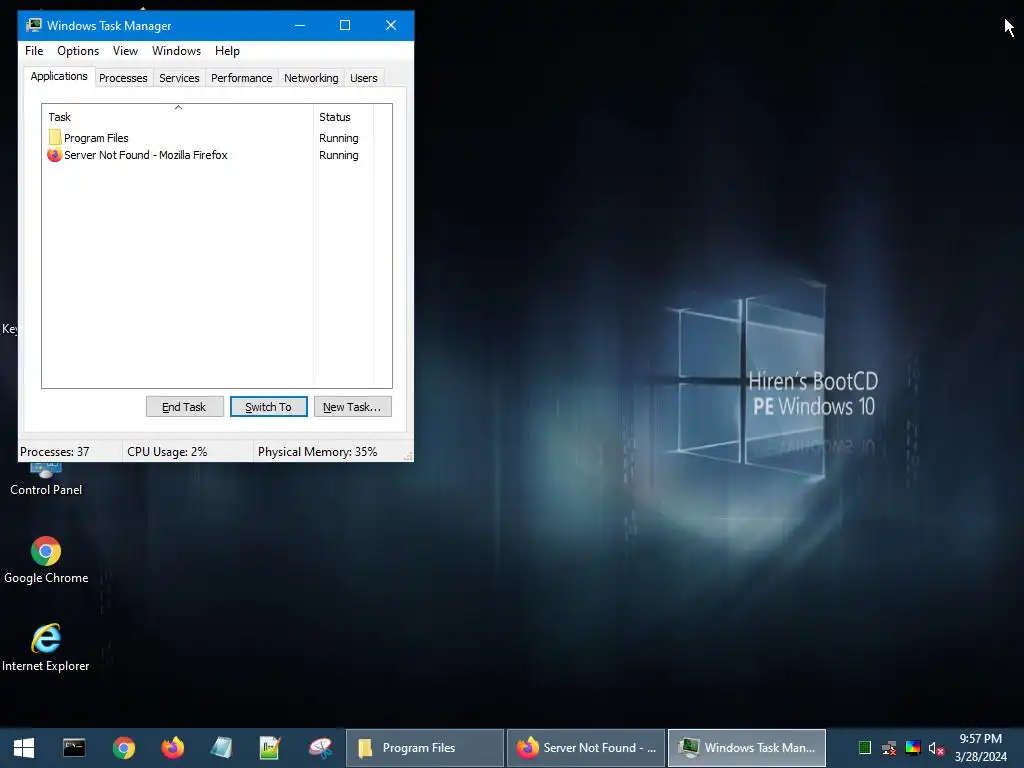
Task: Select Server Not Found - Mozilla Firefox row
Action: 208,155
